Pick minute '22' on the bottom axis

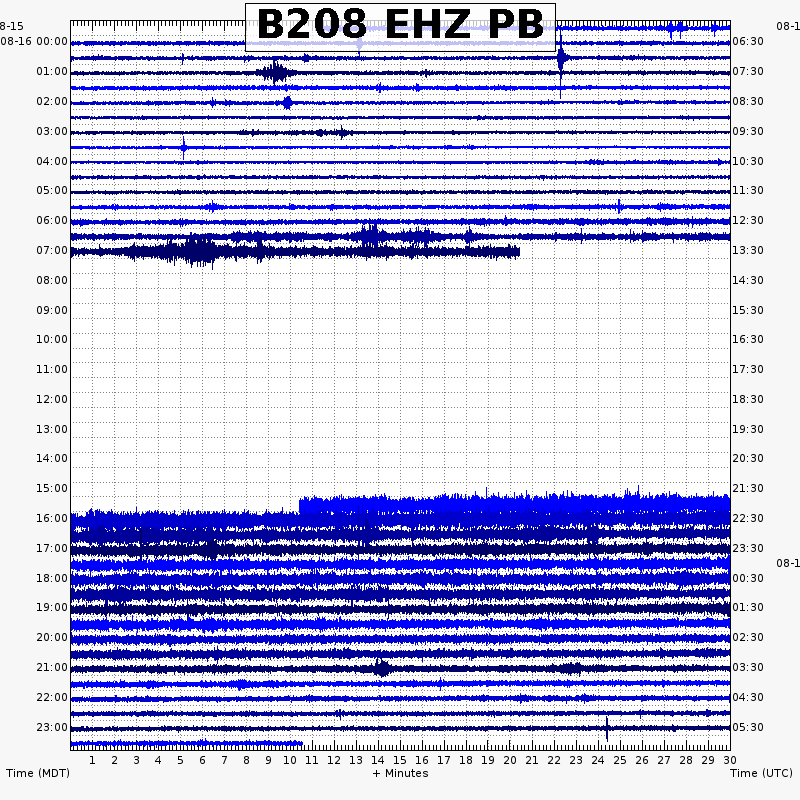[x=554, y=761]
